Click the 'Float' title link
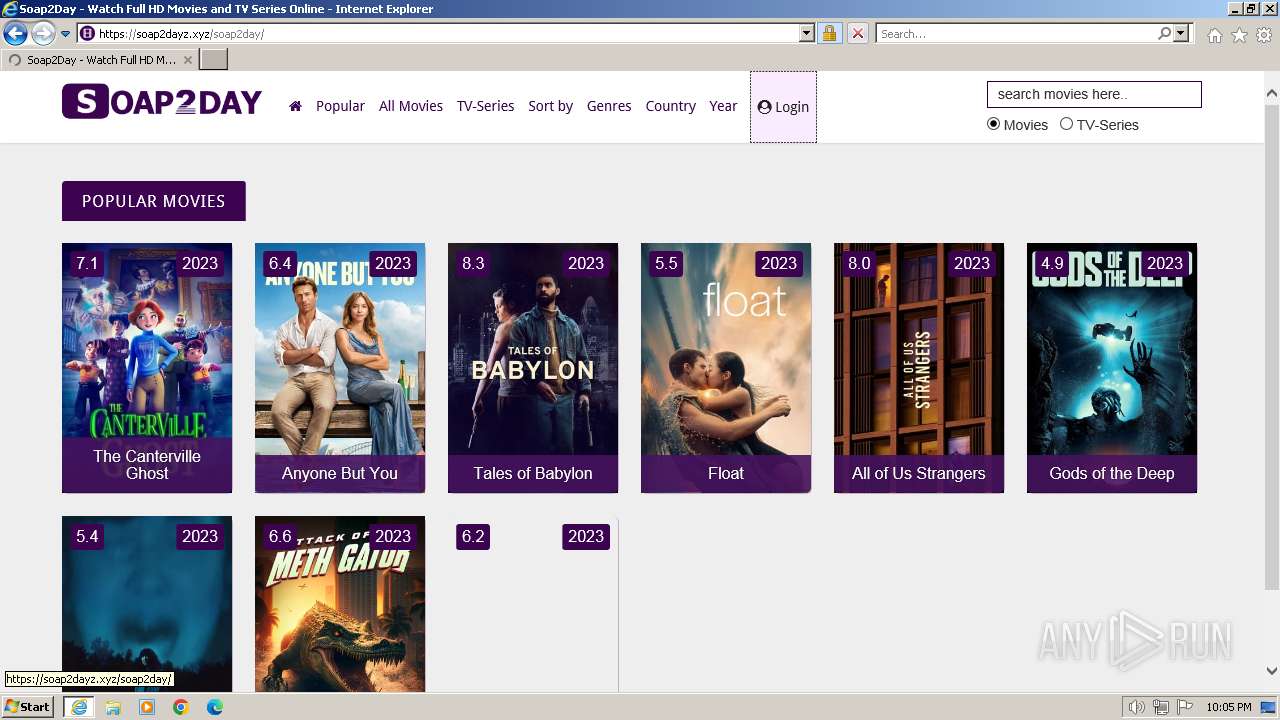 click(726, 473)
